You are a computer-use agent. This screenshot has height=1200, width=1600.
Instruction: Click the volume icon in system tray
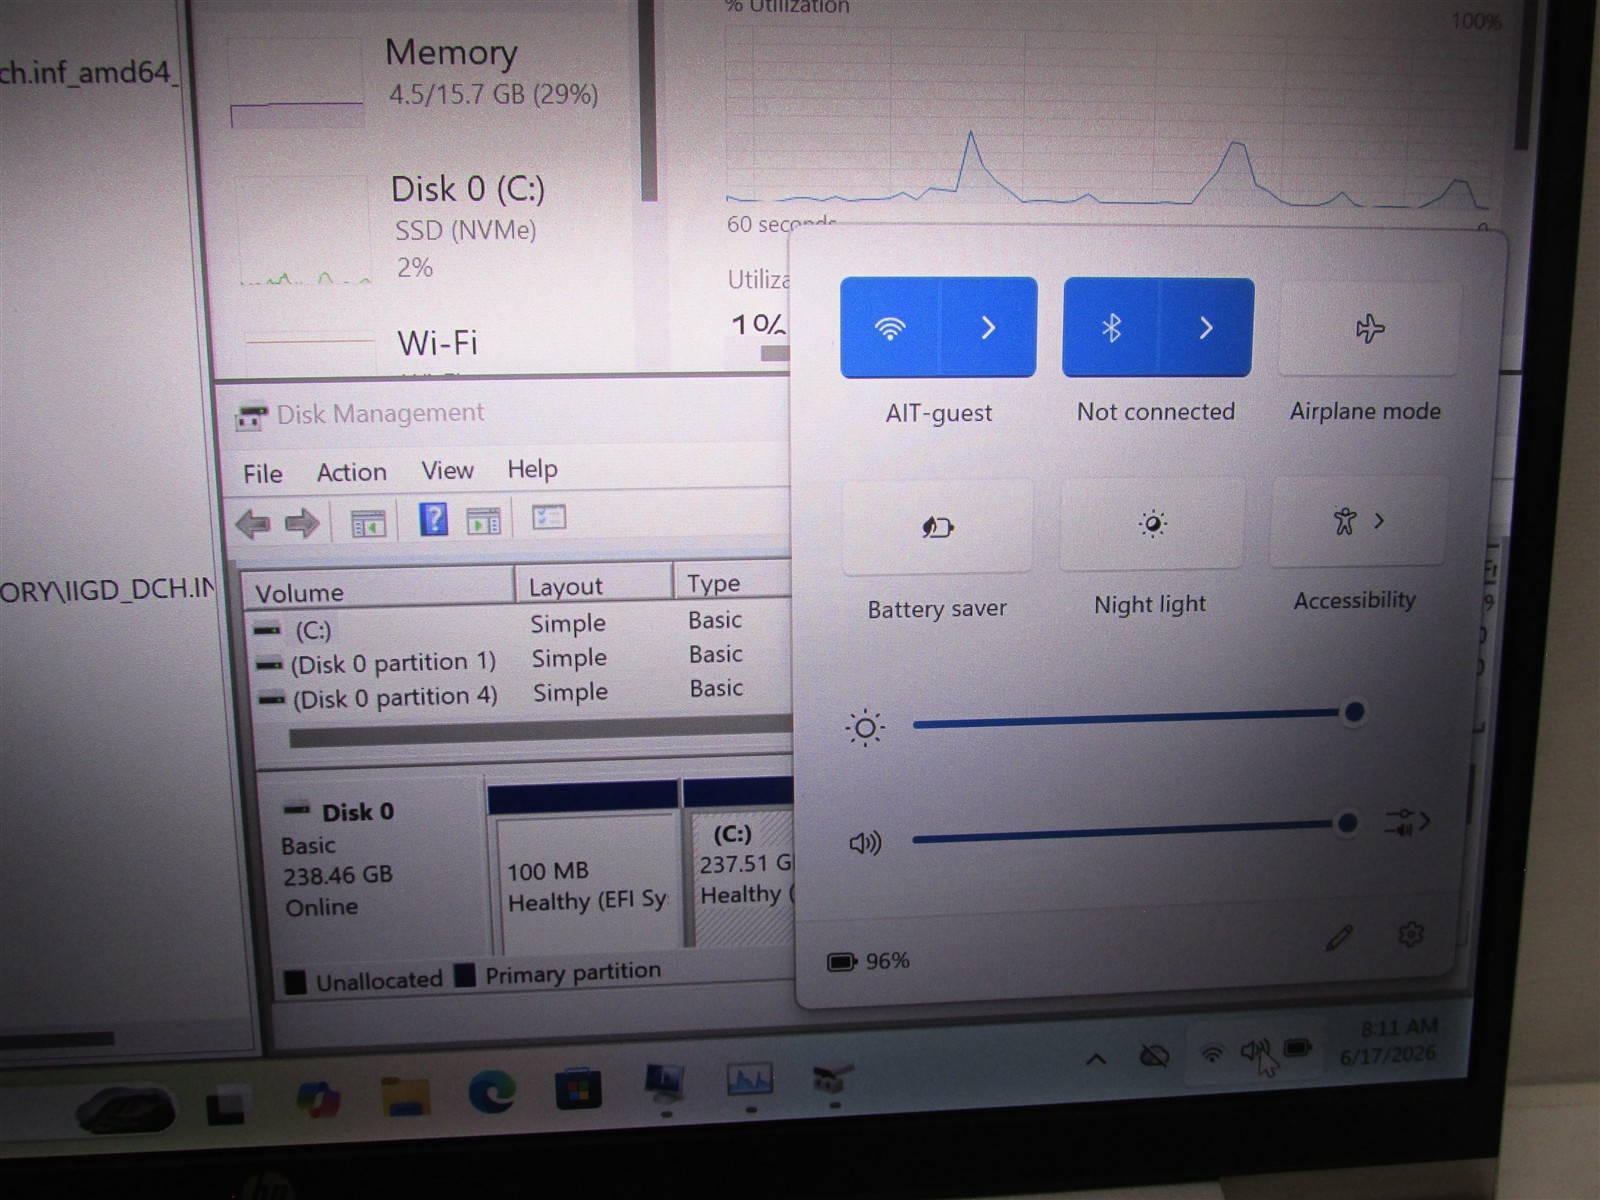[1255, 1050]
